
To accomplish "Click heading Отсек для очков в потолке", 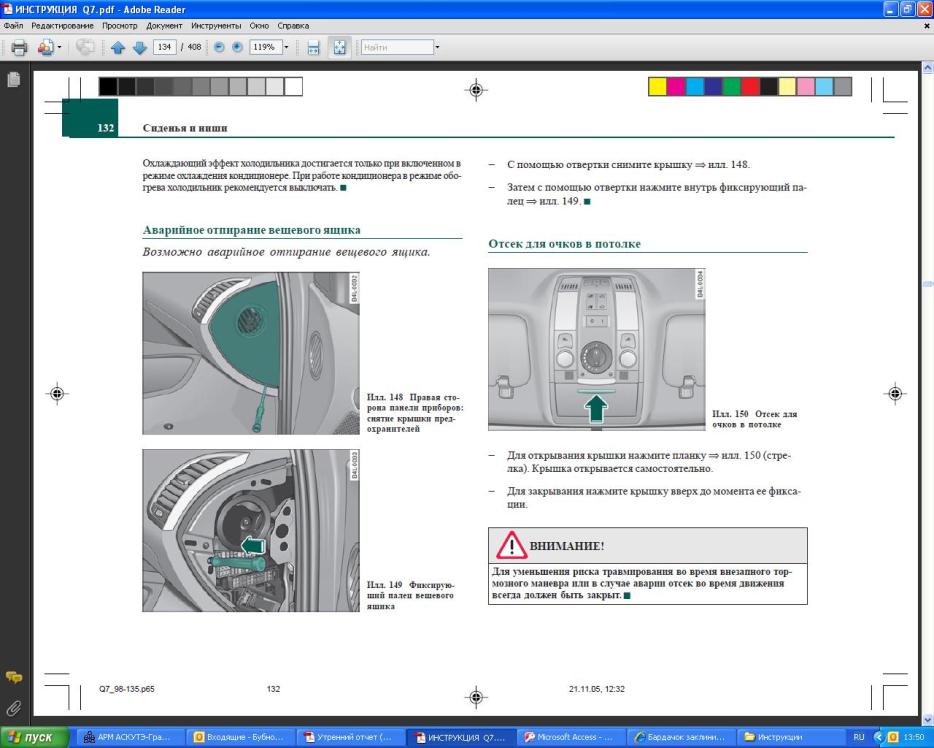I will pyautogui.click(x=565, y=244).
